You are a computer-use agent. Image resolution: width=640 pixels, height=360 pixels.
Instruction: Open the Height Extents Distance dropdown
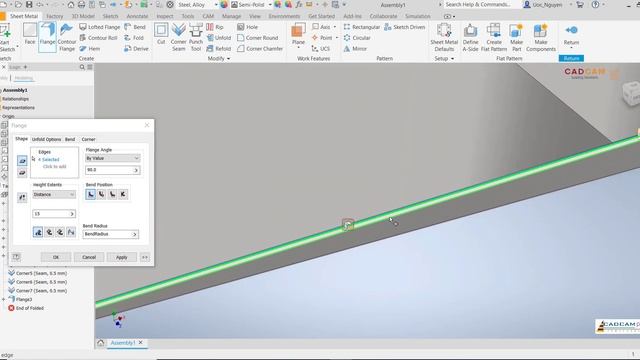tap(54, 195)
